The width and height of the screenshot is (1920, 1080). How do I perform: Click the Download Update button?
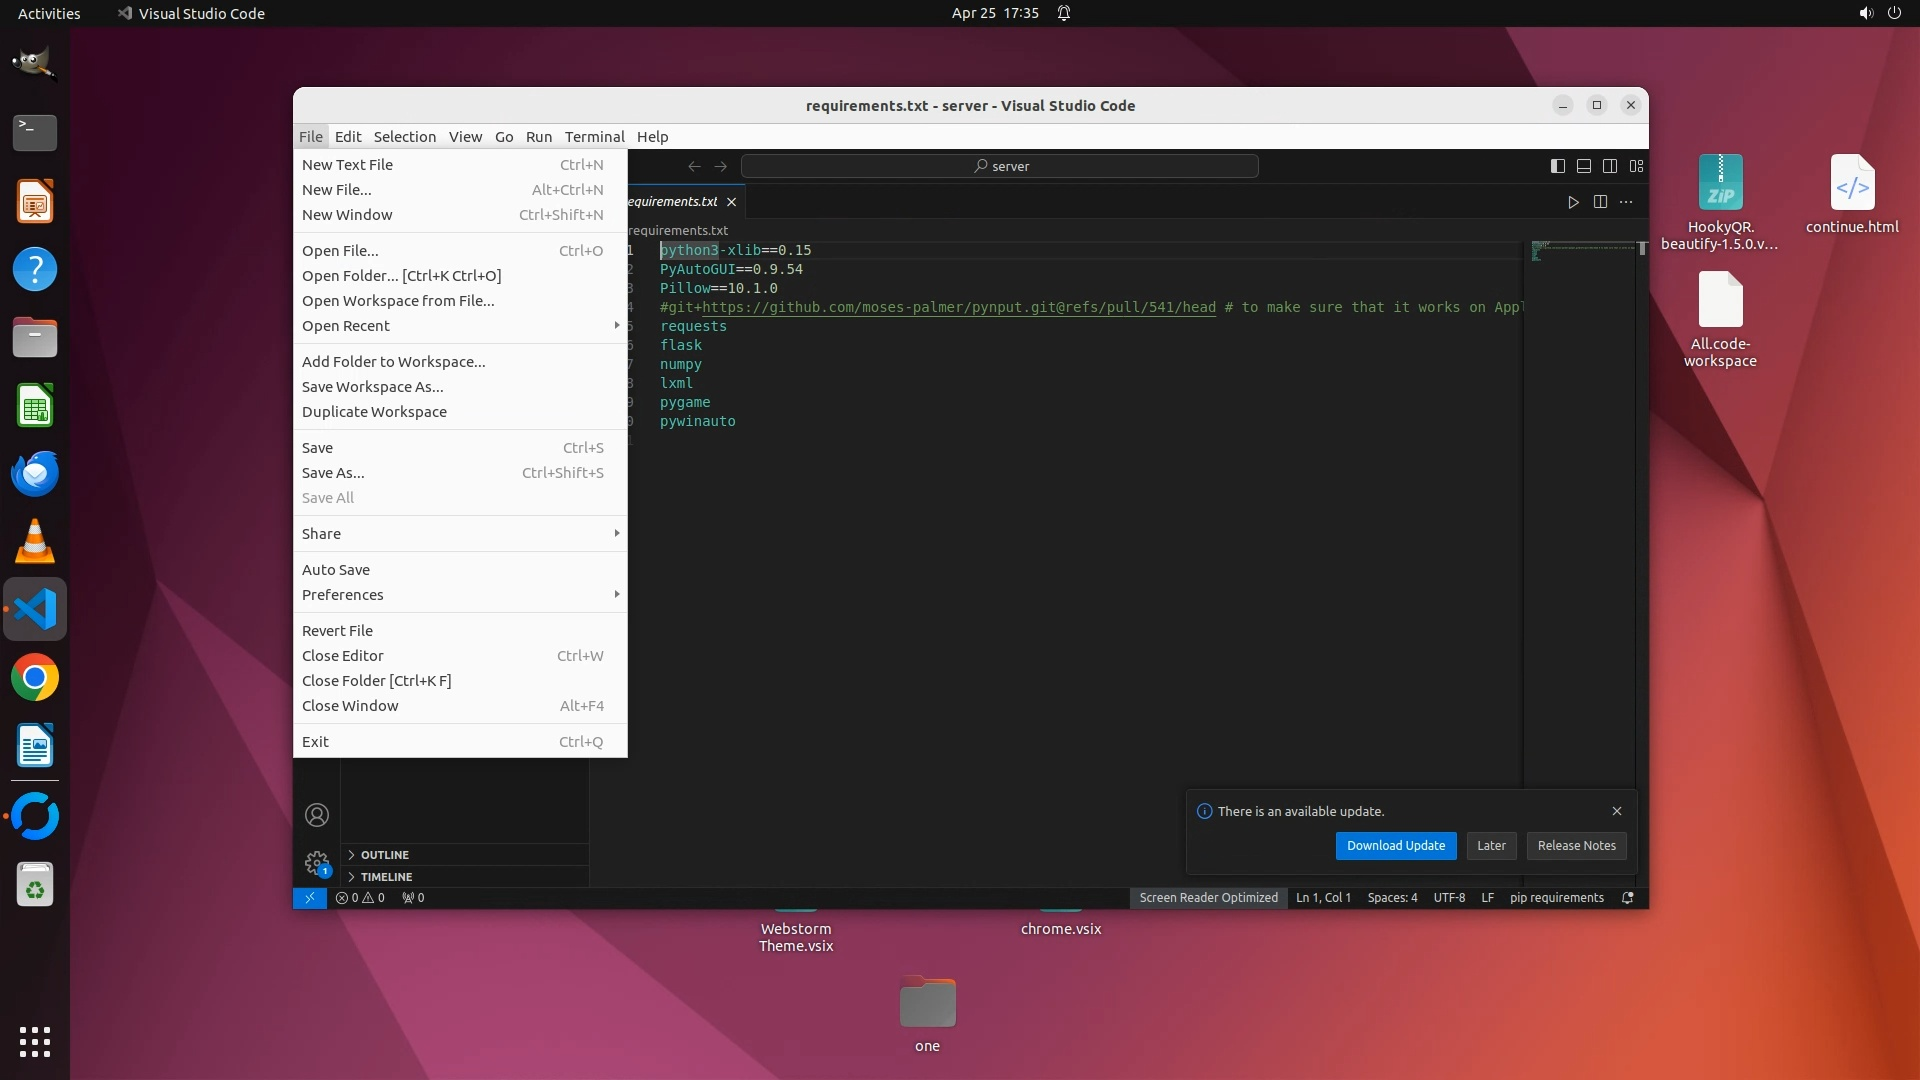[1395, 846]
